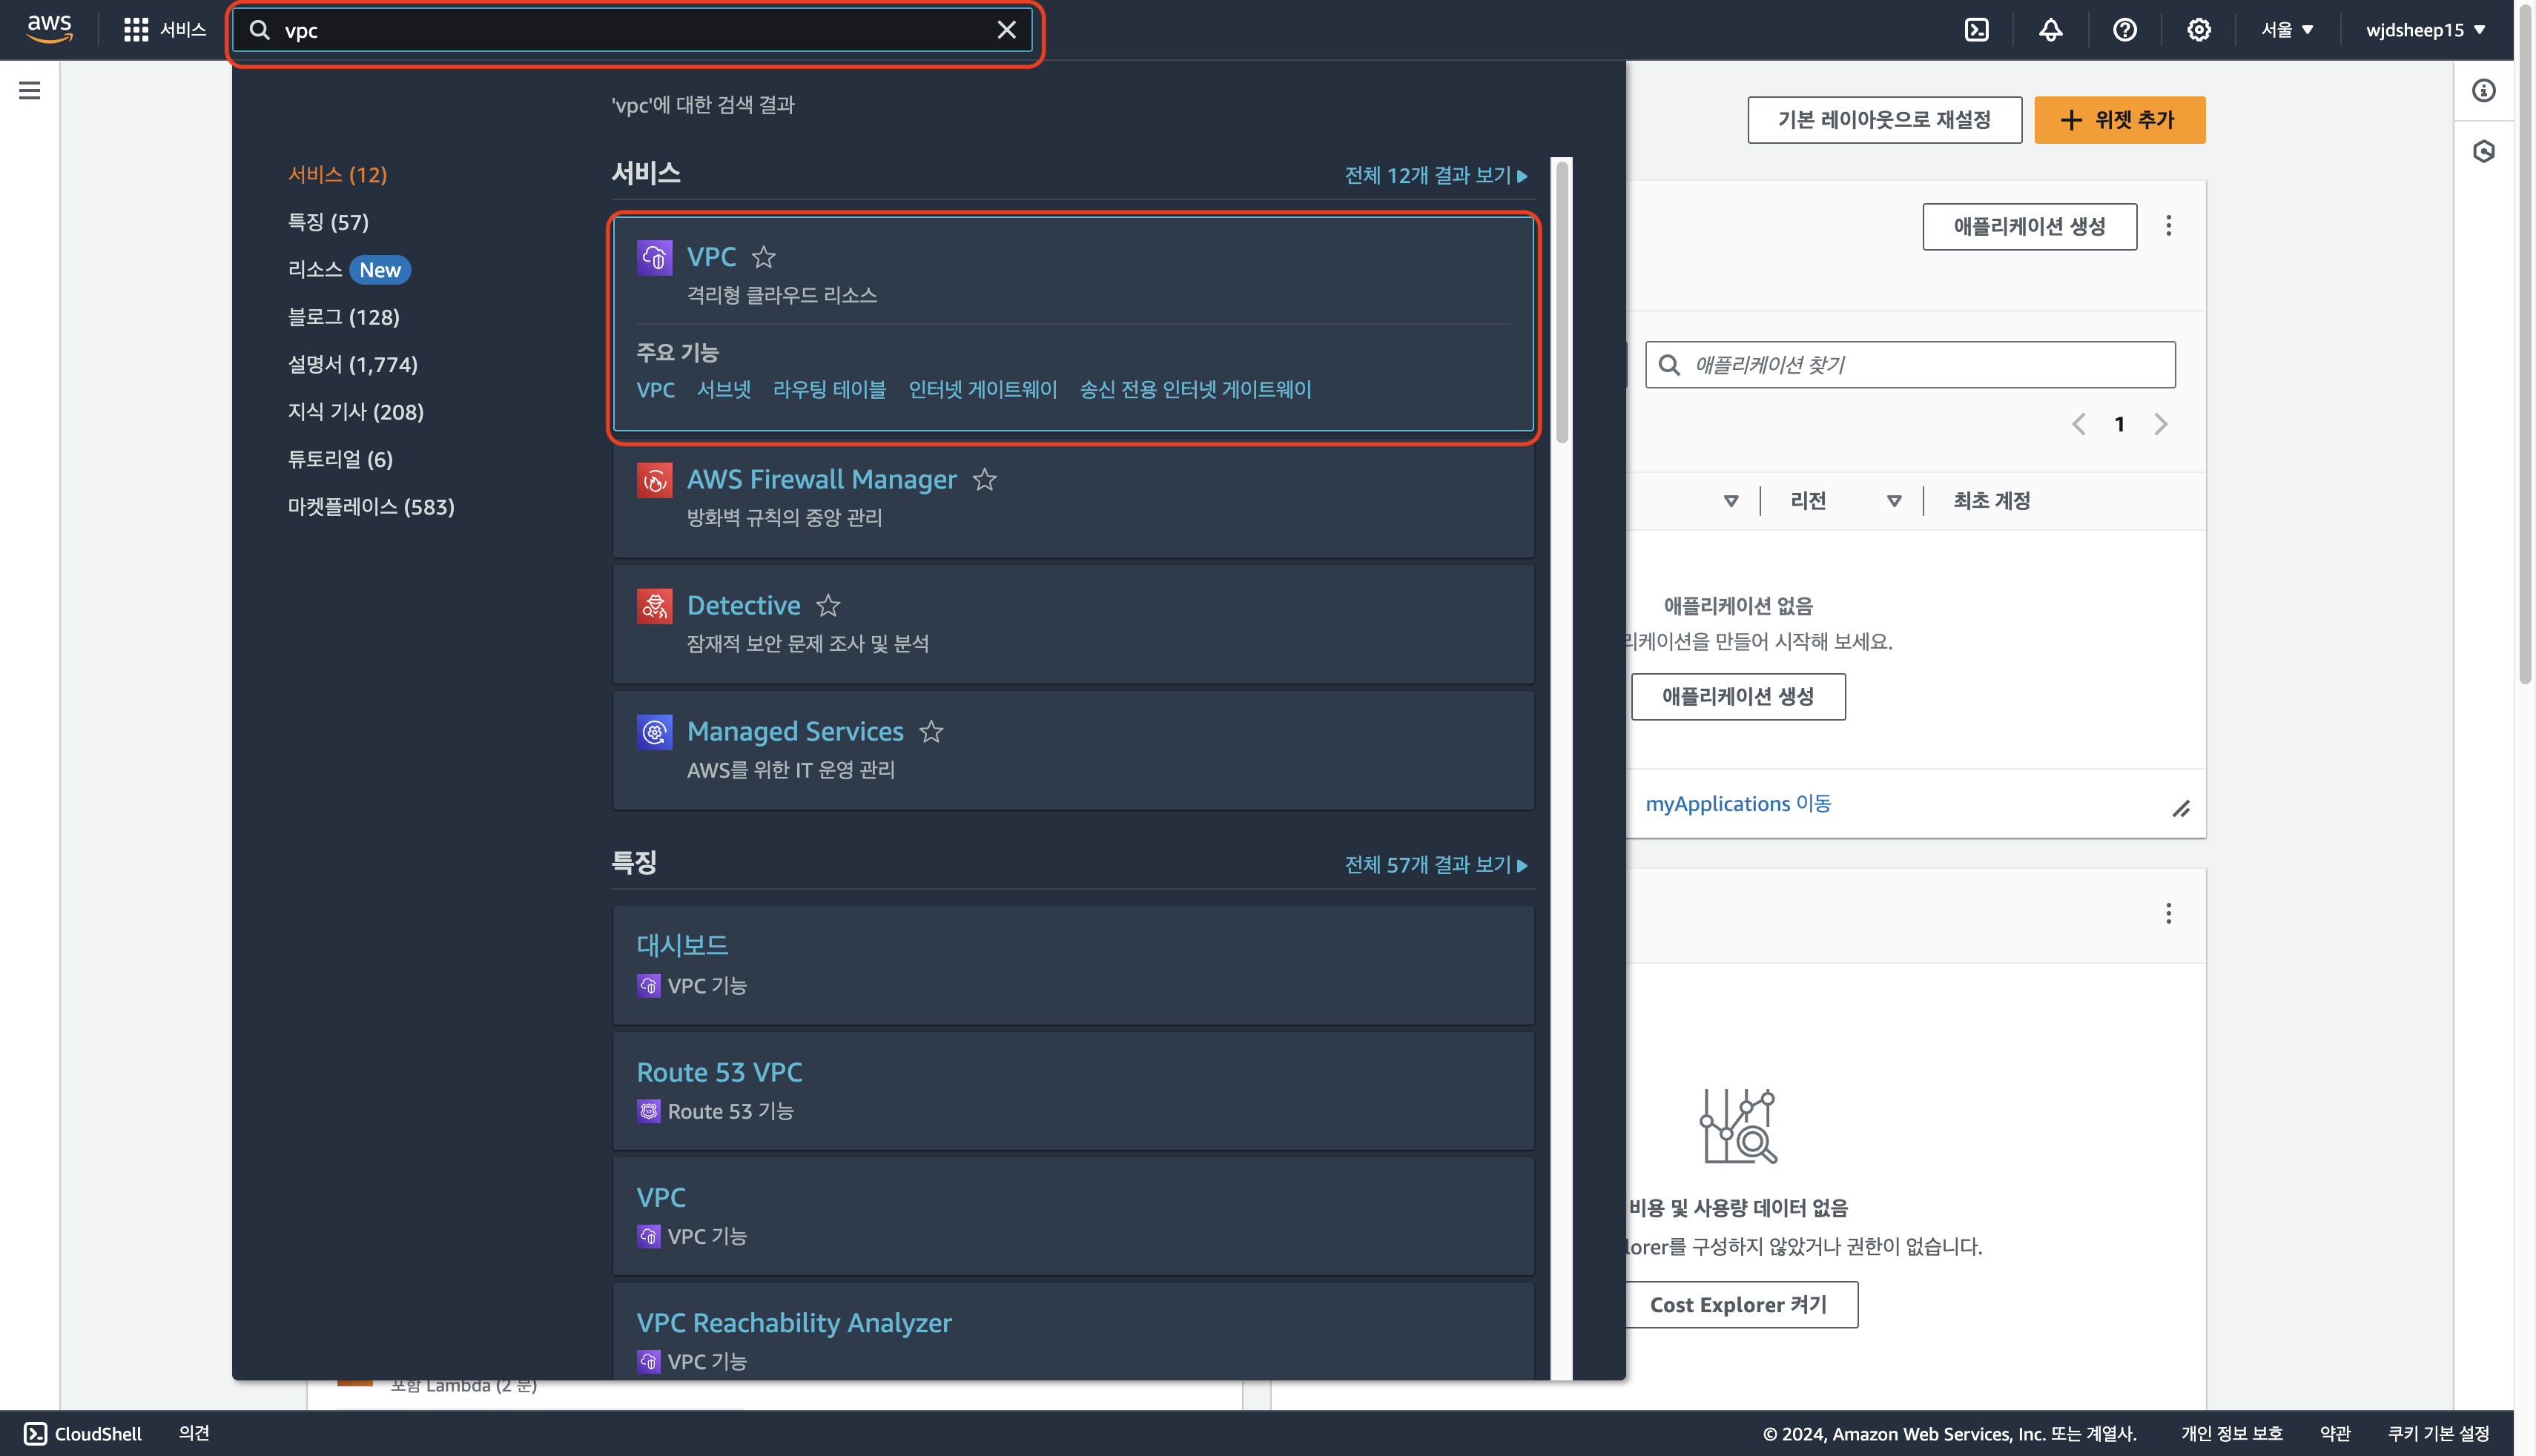
Task: Select 특징 (57) results category
Action: [x=328, y=222]
